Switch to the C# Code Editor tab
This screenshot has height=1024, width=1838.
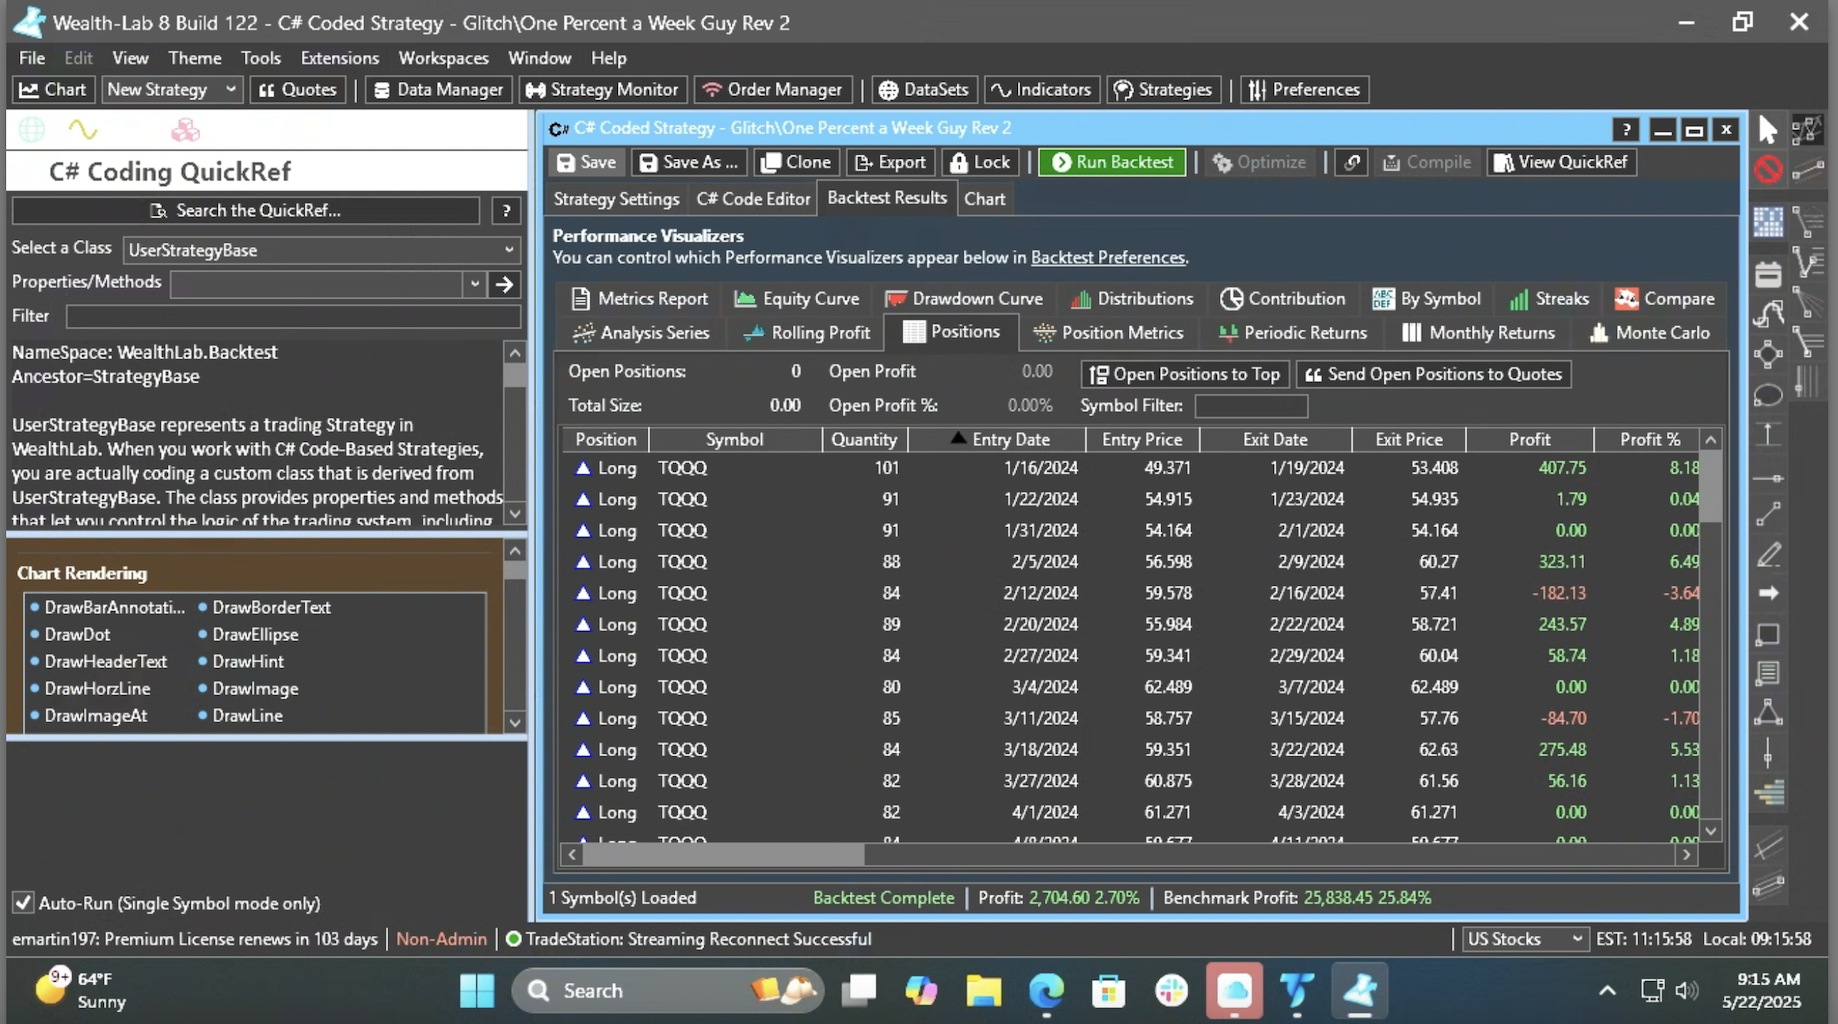753,198
